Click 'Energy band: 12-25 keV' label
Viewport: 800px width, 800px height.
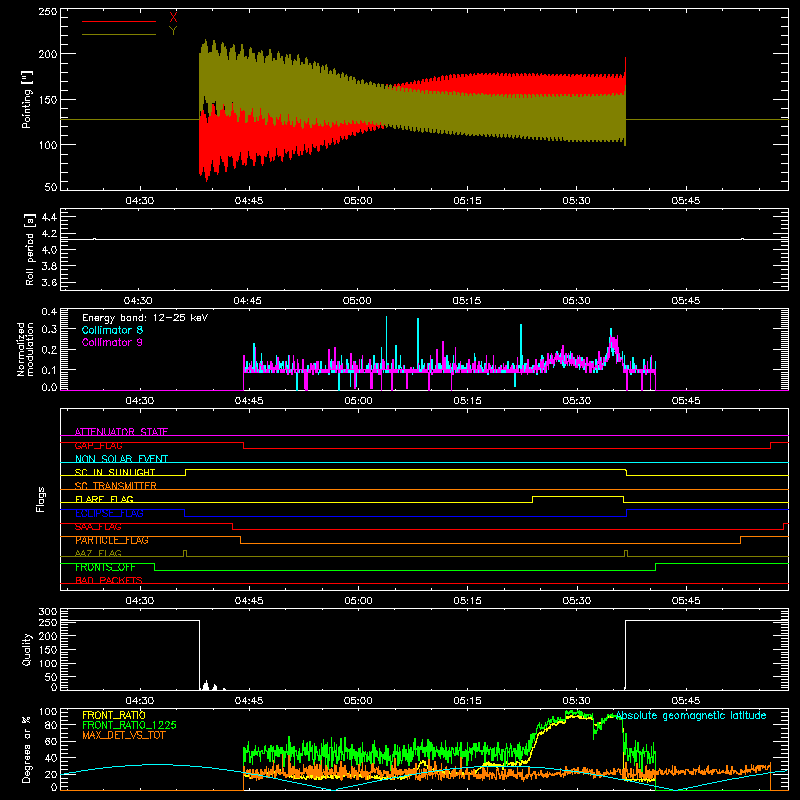point(145,318)
